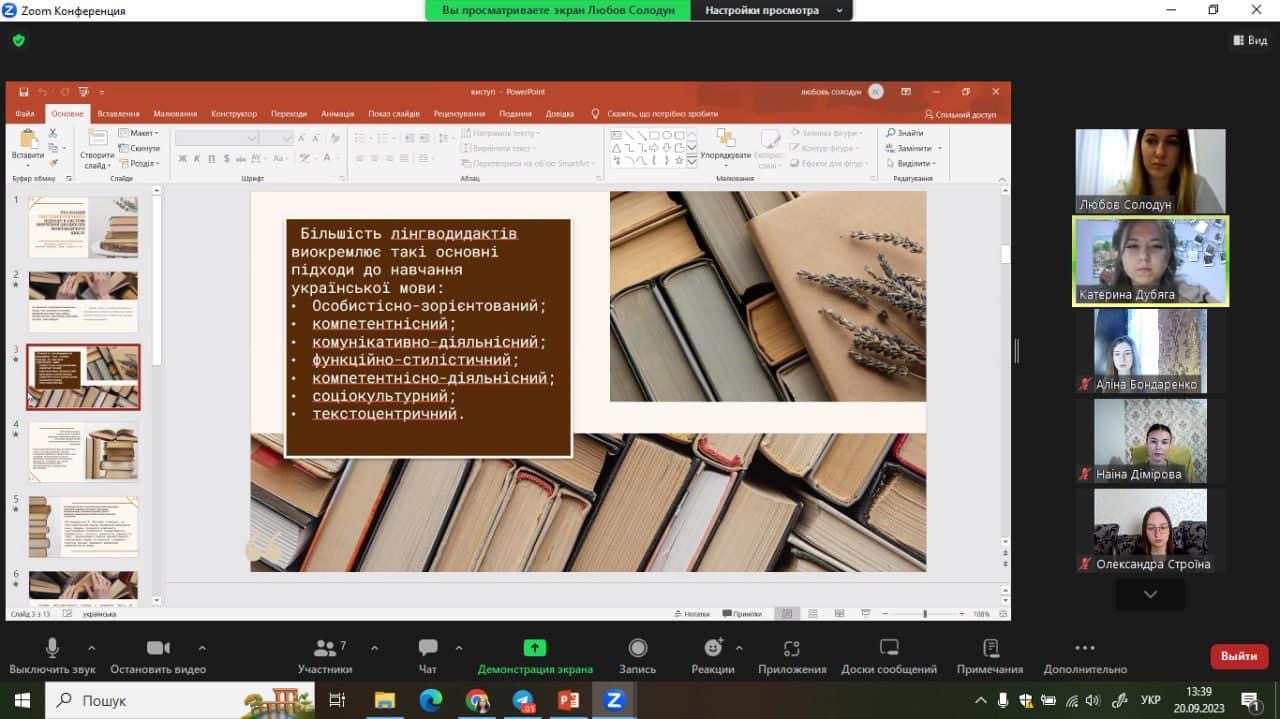Open PowerPoint from the taskbar
The height and width of the screenshot is (719, 1280).
pyautogui.click(x=569, y=700)
